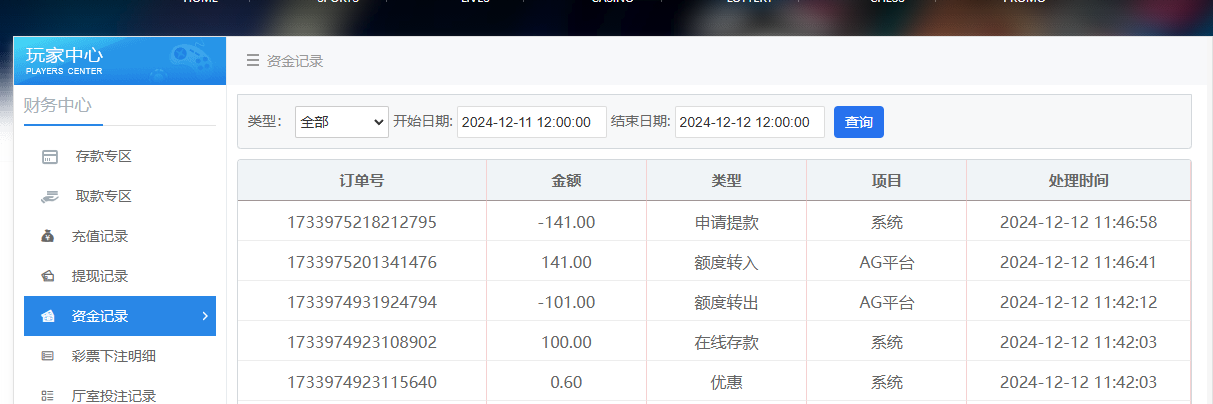
Task: Select the 财务中心 section heading
Action: (58, 105)
